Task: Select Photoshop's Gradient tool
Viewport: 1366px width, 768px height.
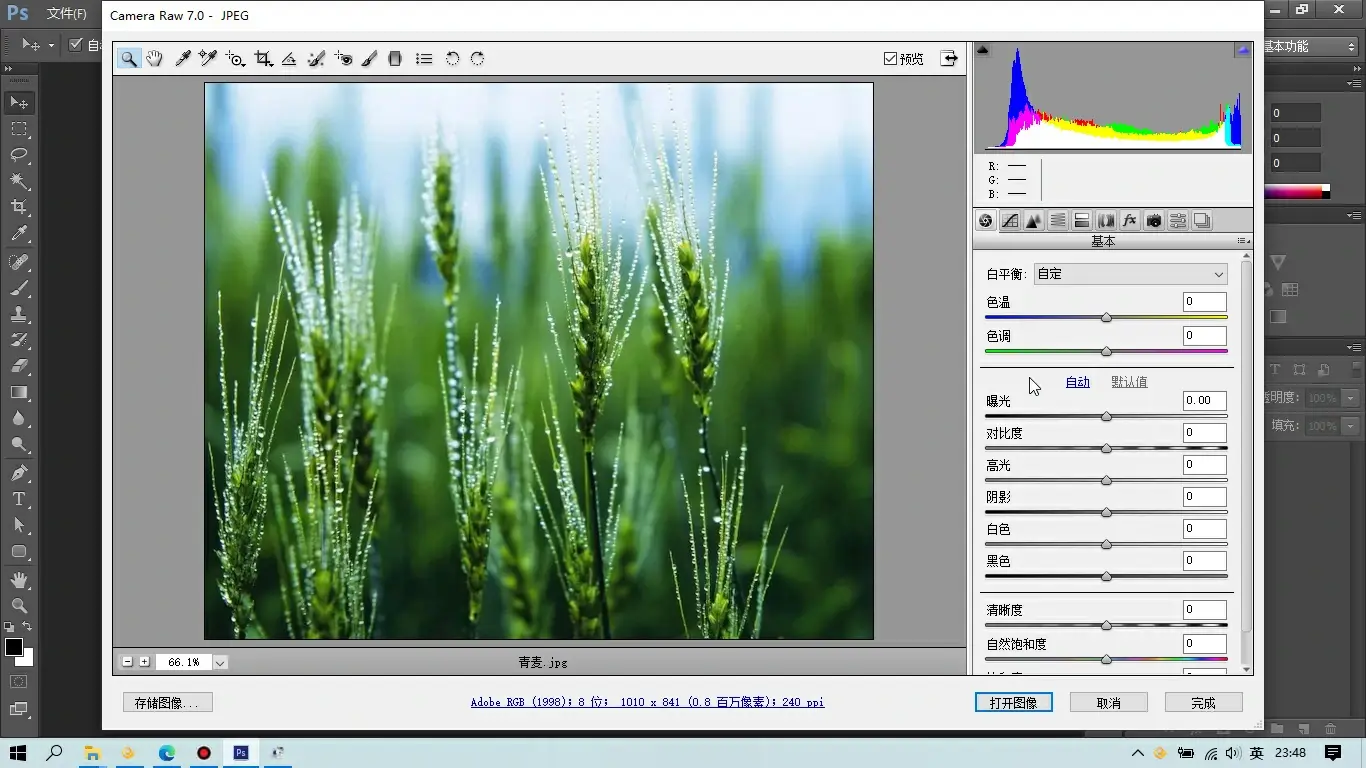Action: pyautogui.click(x=19, y=393)
